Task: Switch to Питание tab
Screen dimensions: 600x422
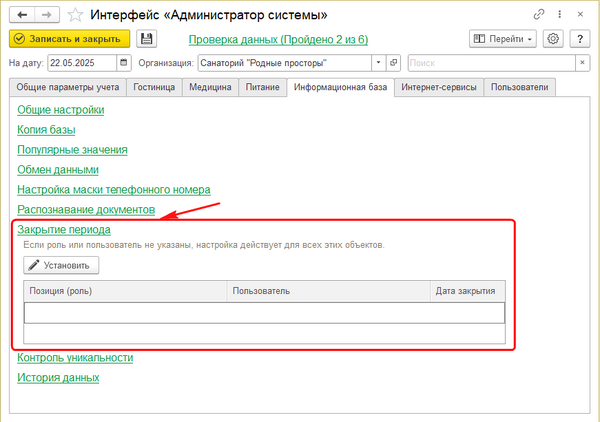Action: point(262,87)
